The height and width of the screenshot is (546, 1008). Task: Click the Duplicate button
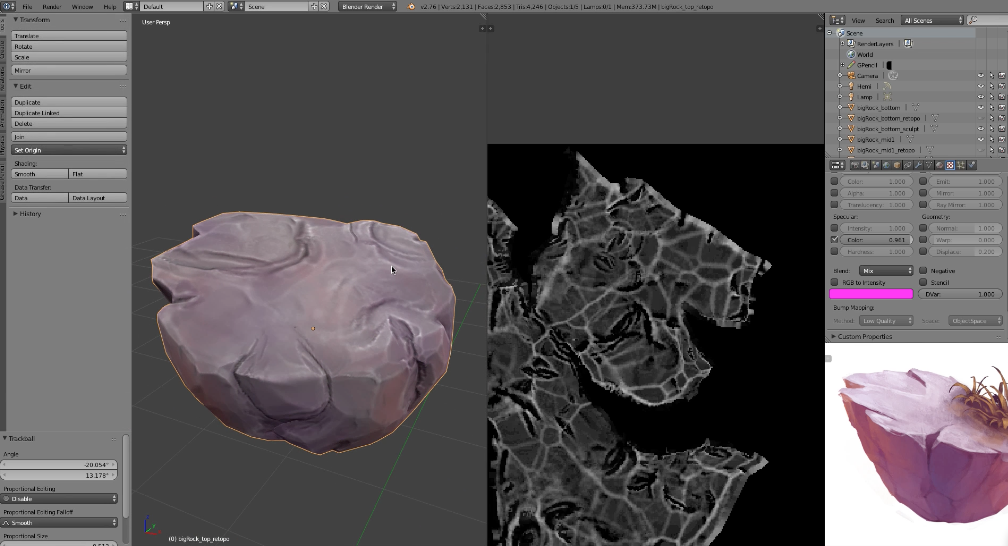pyautogui.click(x=69, y=102)
